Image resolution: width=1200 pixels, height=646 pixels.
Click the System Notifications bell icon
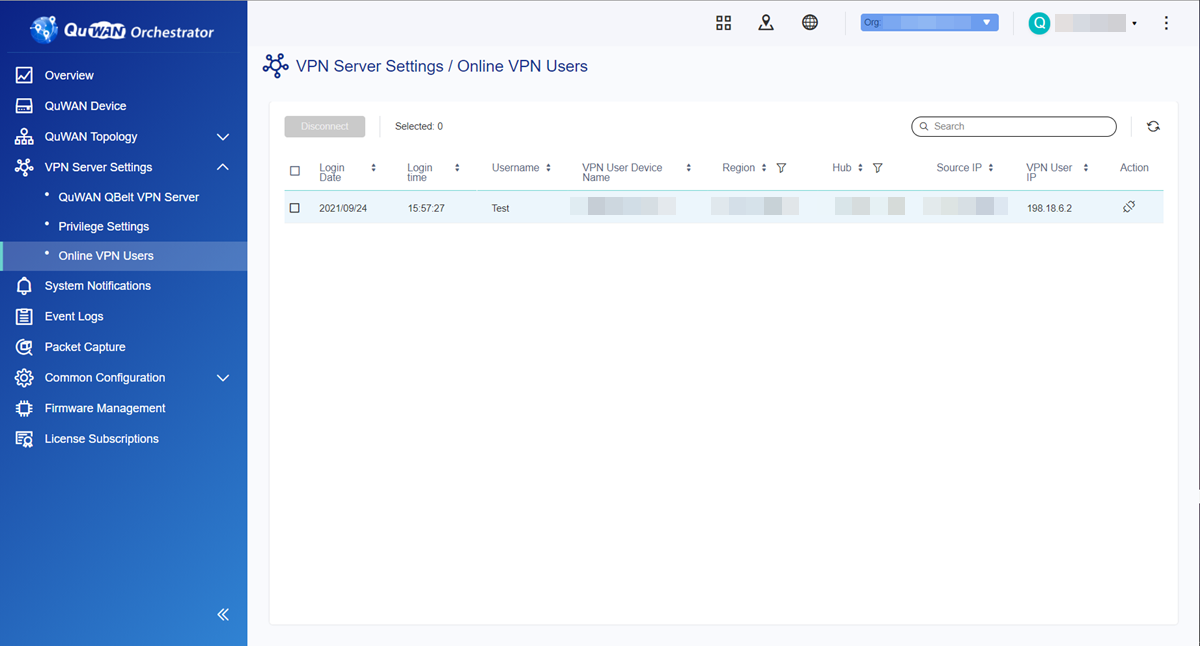click(24, 286)
